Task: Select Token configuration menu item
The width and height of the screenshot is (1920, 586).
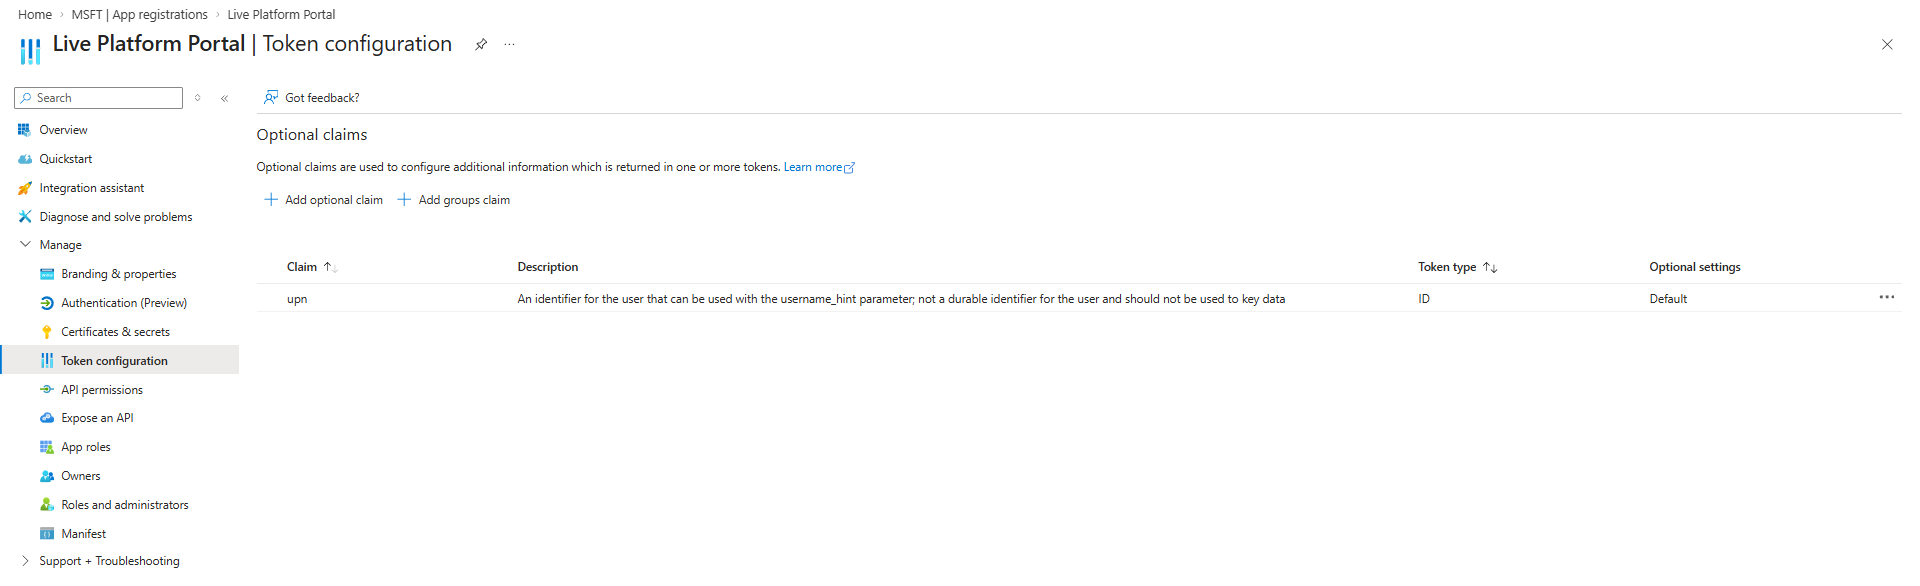Action: point(114,361)
